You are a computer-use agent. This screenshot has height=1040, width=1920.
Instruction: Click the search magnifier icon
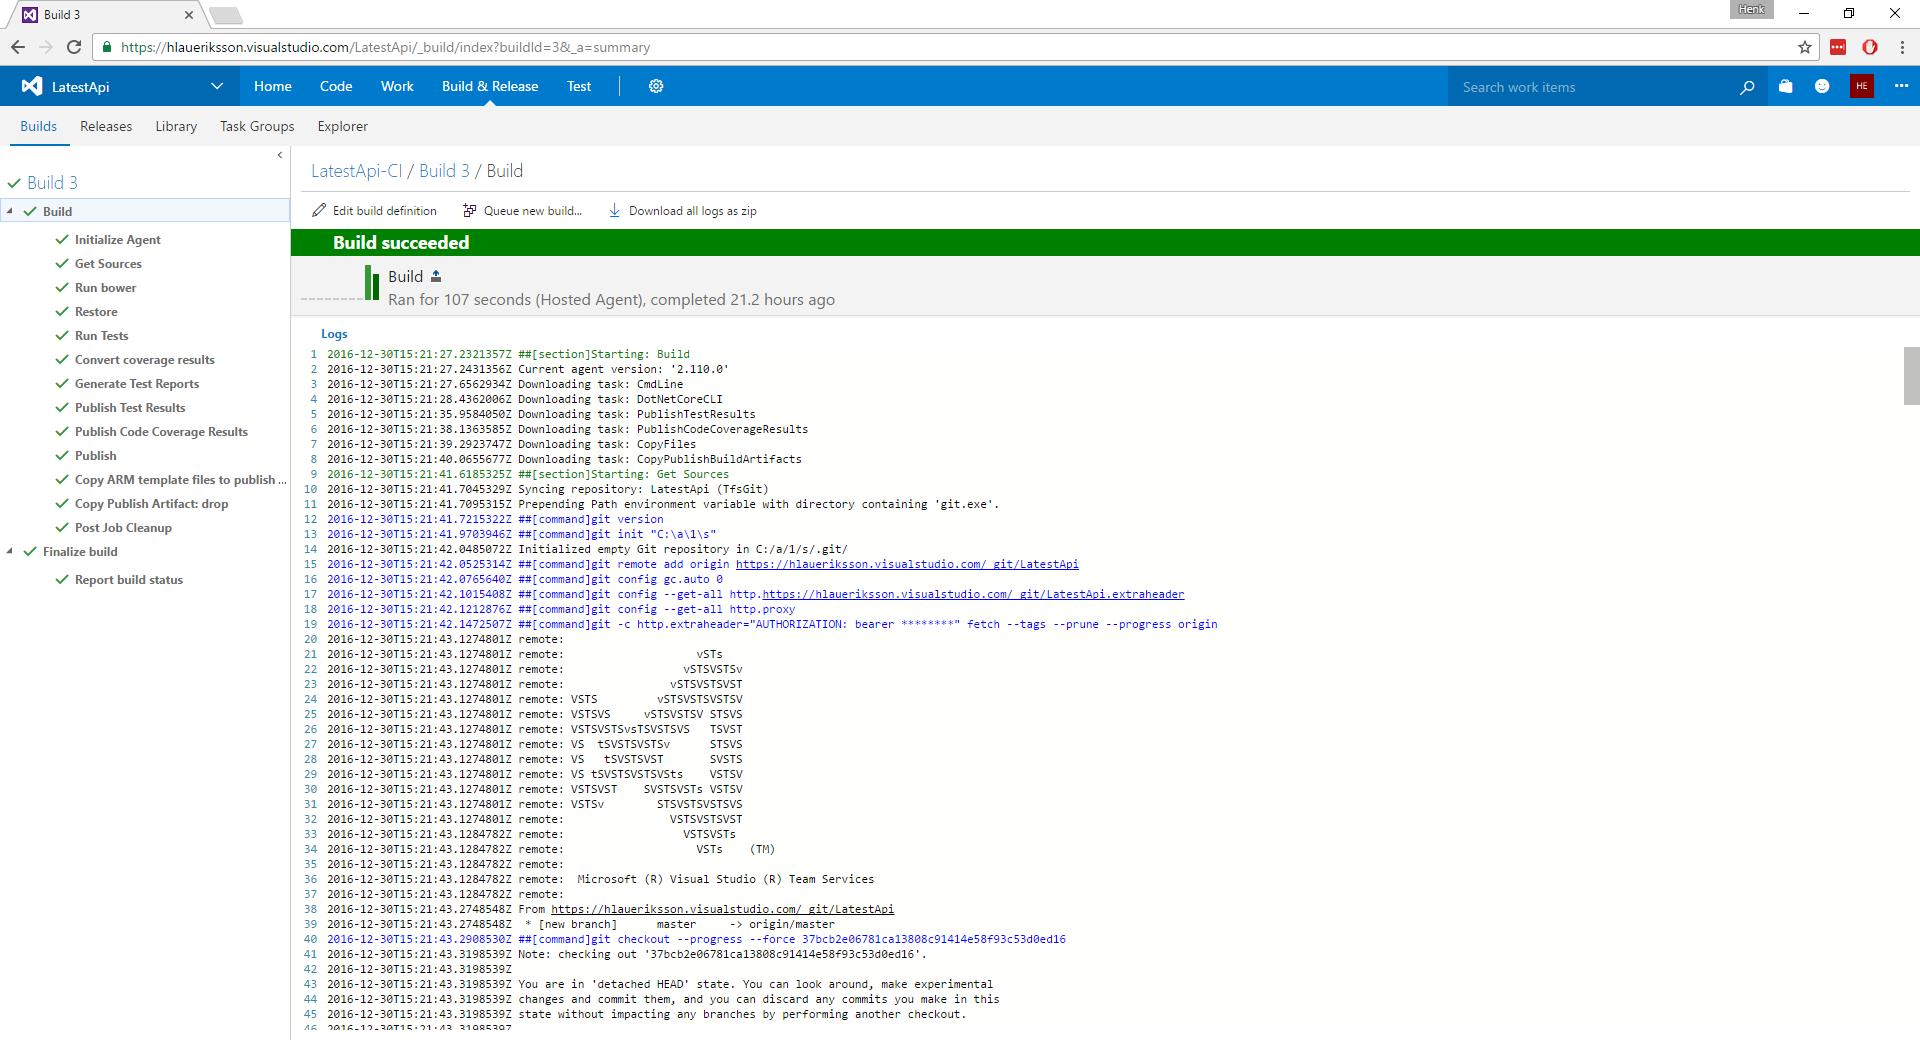(1748, 87)
